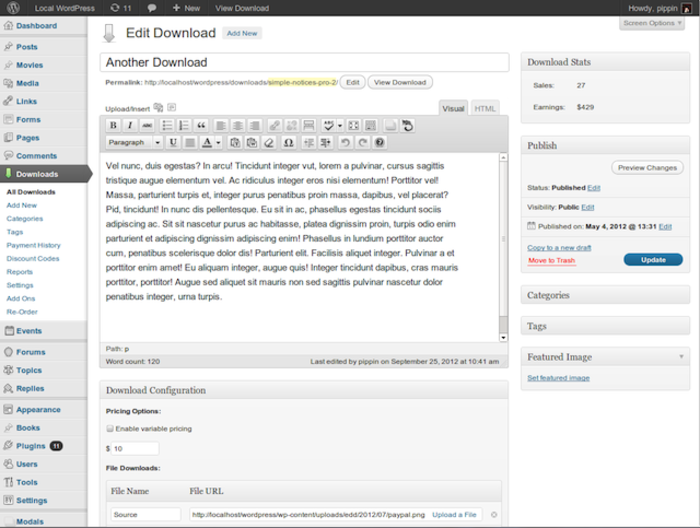Viewport: 700px width, 528px height.
Task: Expand the Screen Options panel
Action: coord(652,22)
